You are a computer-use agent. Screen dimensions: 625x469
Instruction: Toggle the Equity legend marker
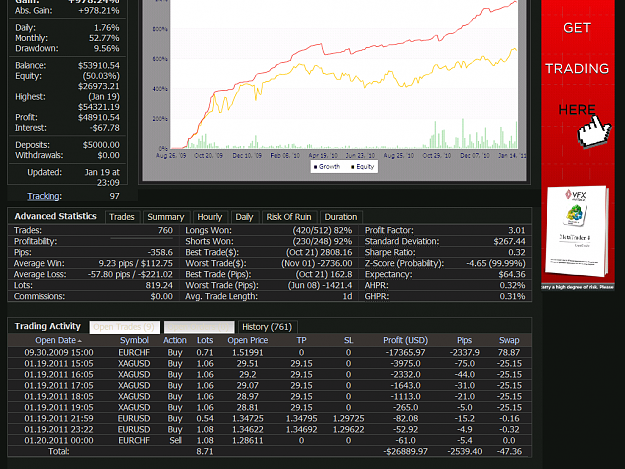coord(352,167)
